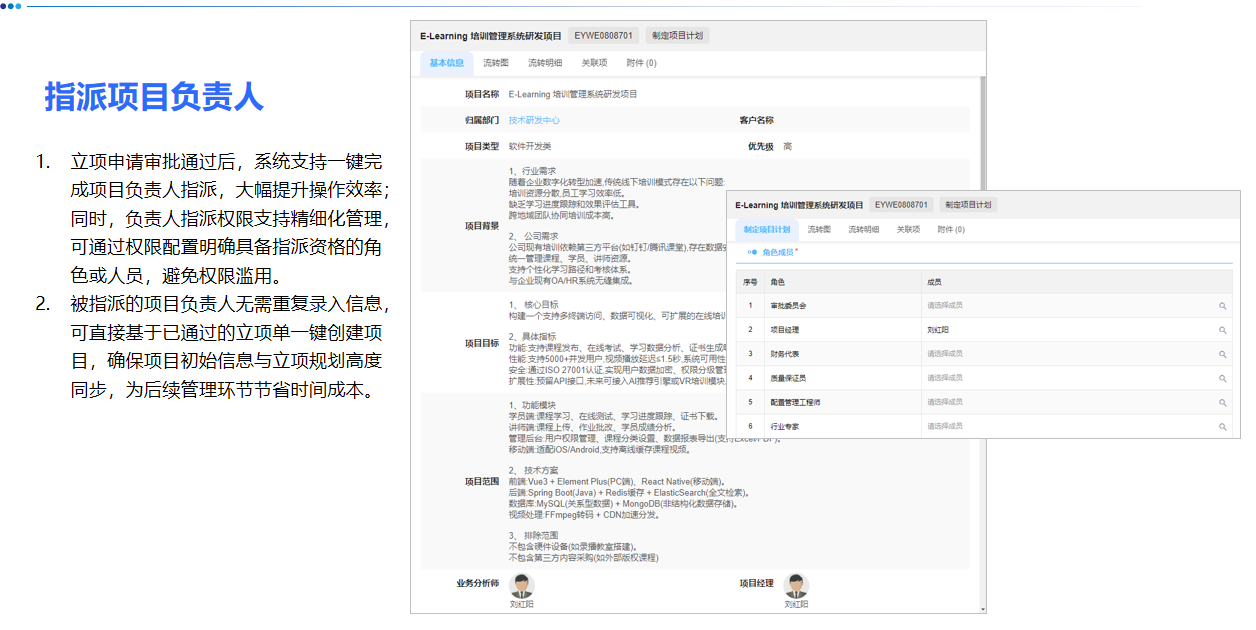Select the 基本信息 tab
The image size is (1256, 630).
tap(446, 62)
